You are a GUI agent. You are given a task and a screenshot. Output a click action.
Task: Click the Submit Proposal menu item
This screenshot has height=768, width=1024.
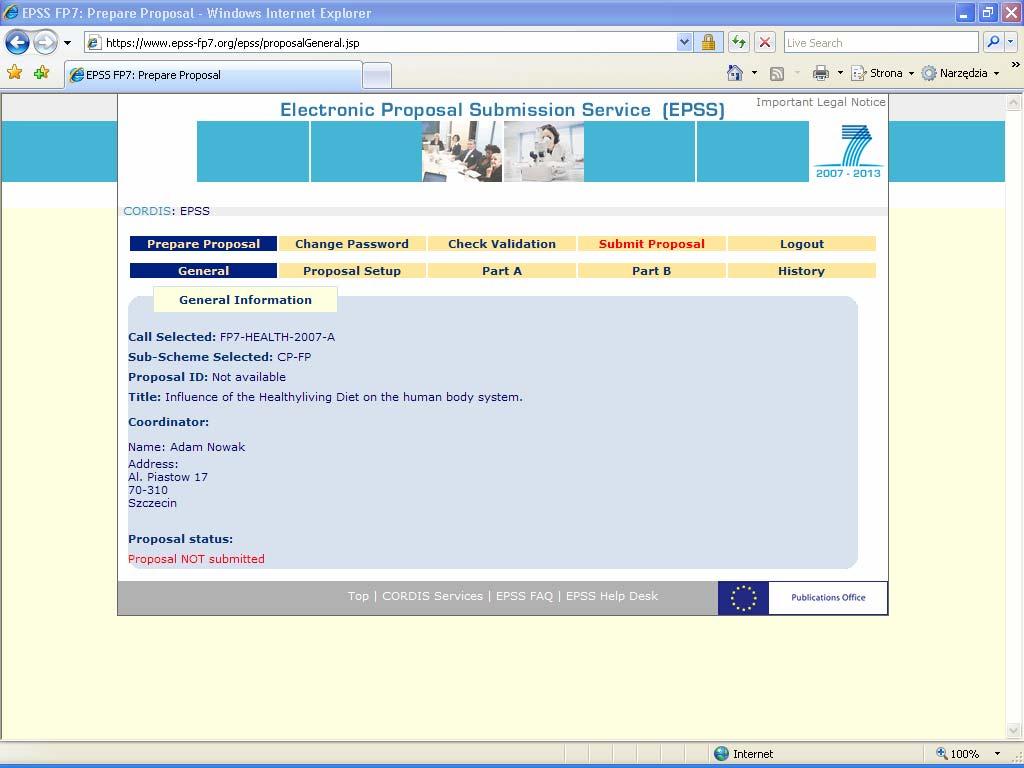pos(651,244)
